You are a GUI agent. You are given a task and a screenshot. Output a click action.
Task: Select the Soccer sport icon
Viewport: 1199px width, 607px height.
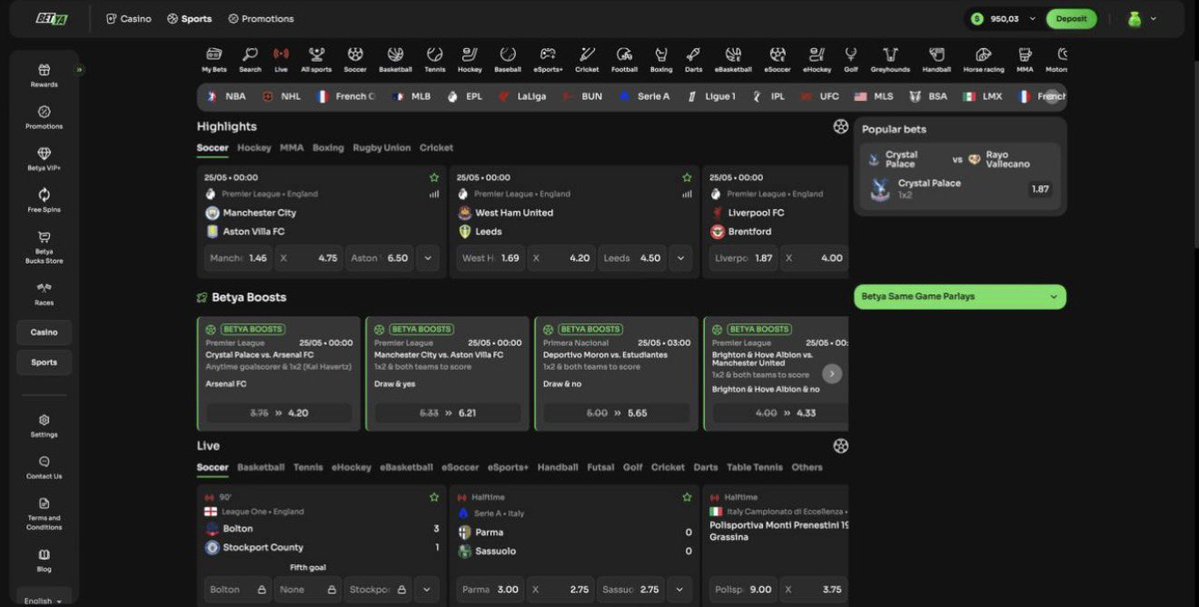(x=355, y=60)
